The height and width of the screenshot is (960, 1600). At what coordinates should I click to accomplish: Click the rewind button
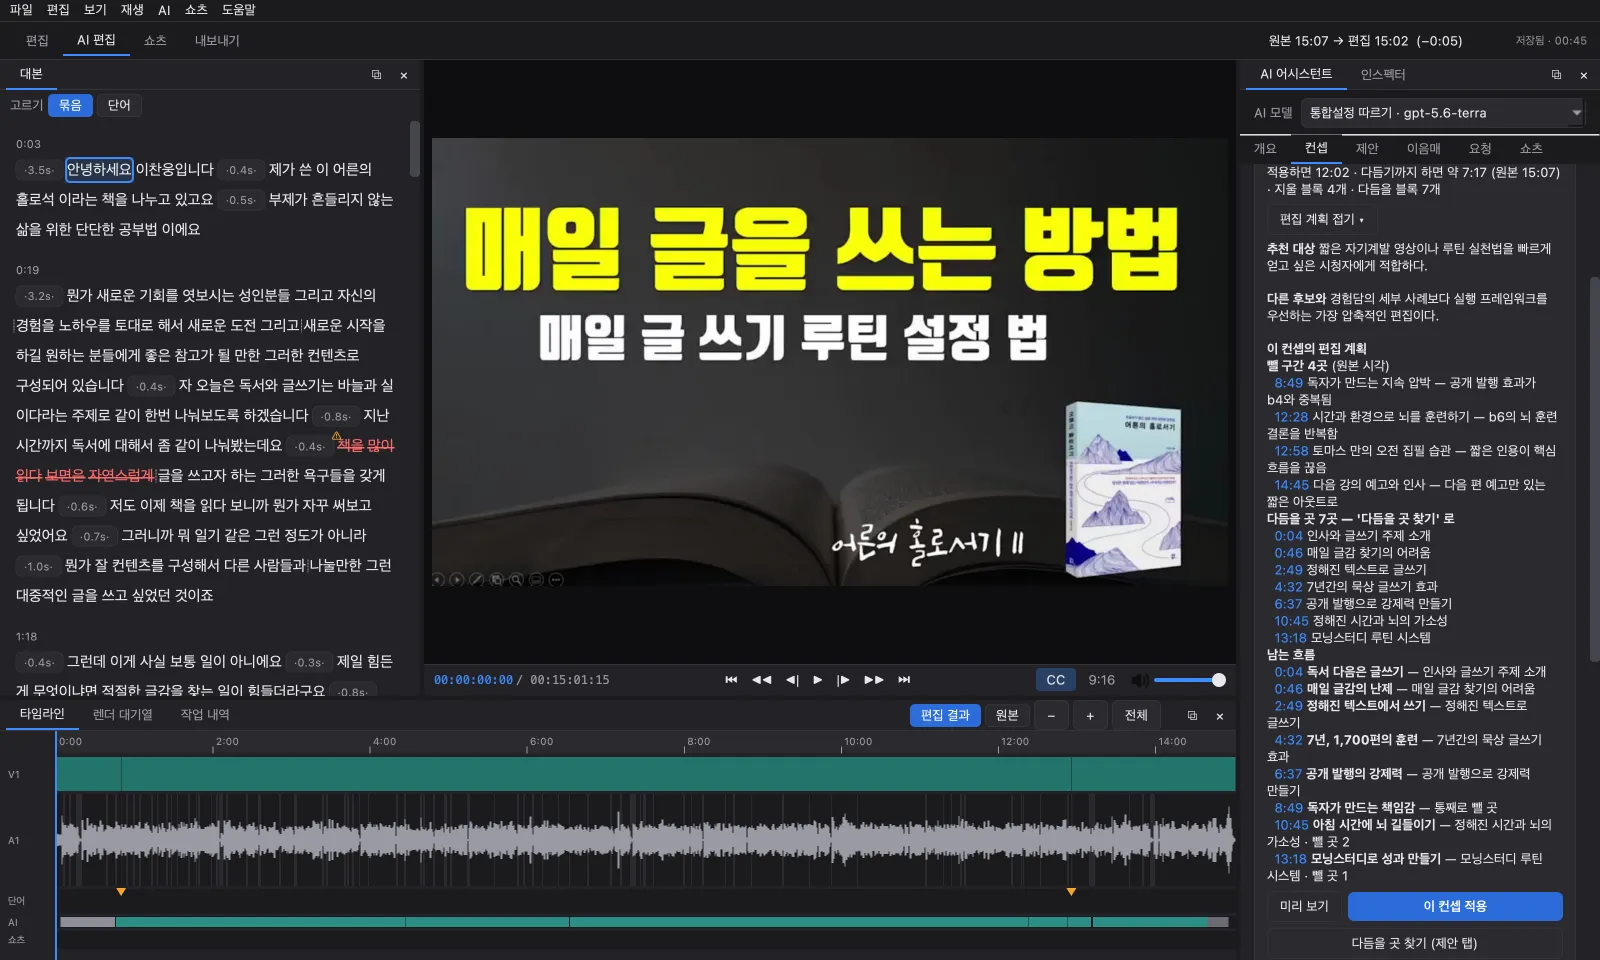point(762,680)
